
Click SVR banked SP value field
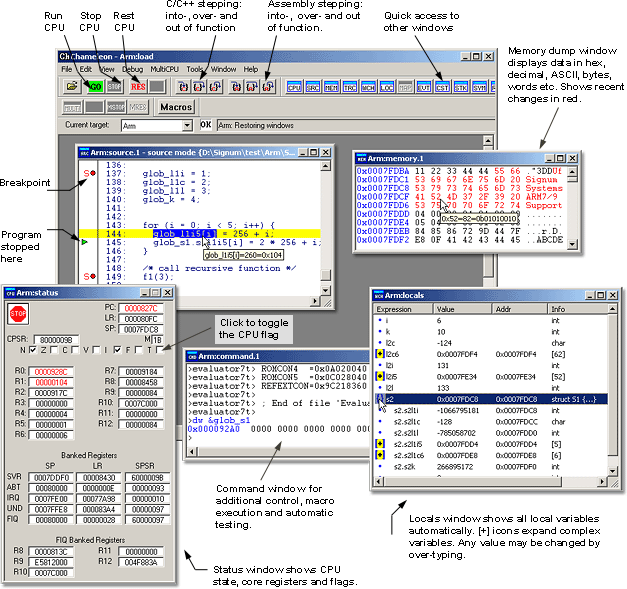tap(51, 478)
